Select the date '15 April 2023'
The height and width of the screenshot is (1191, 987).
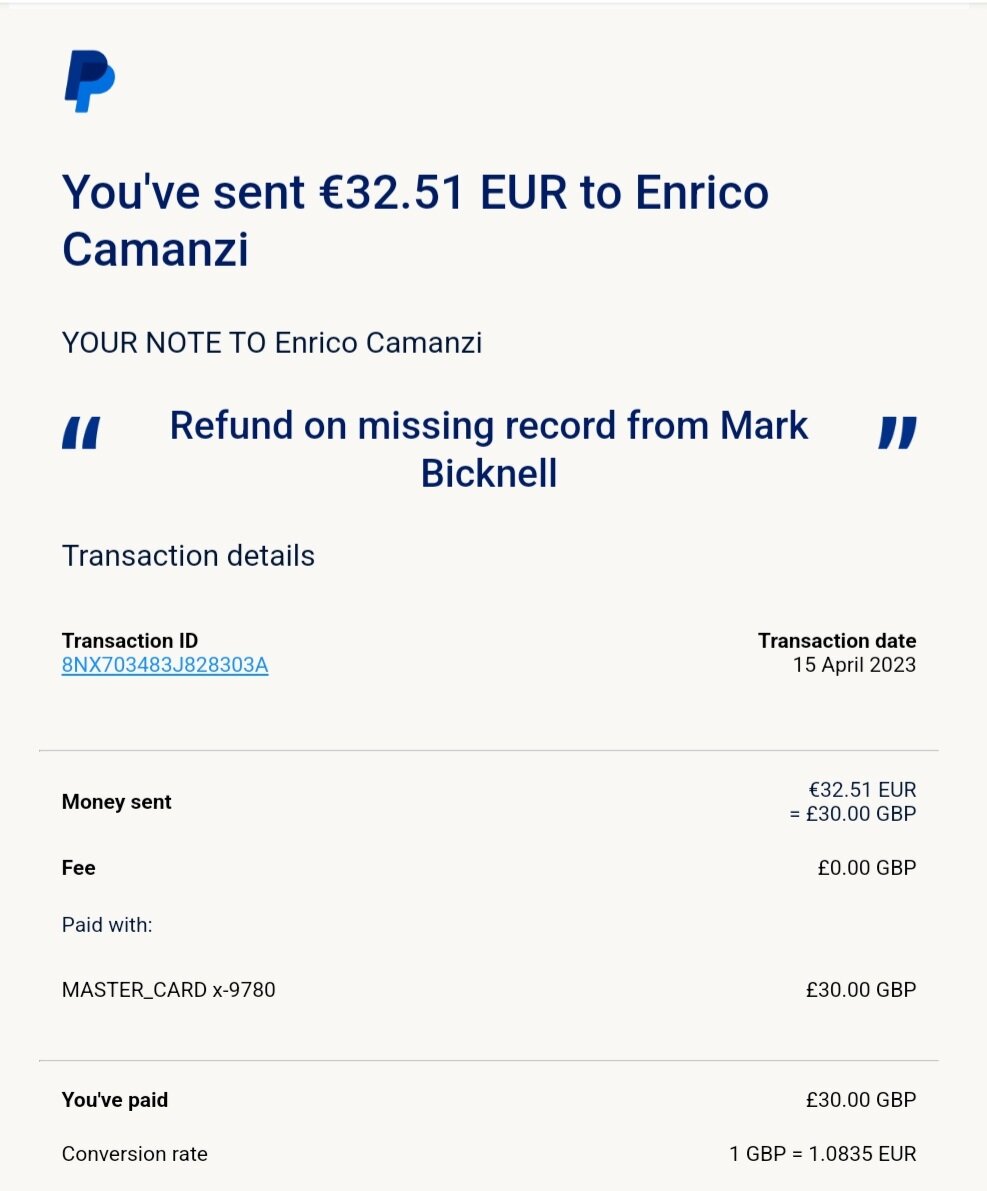[854, 665]
